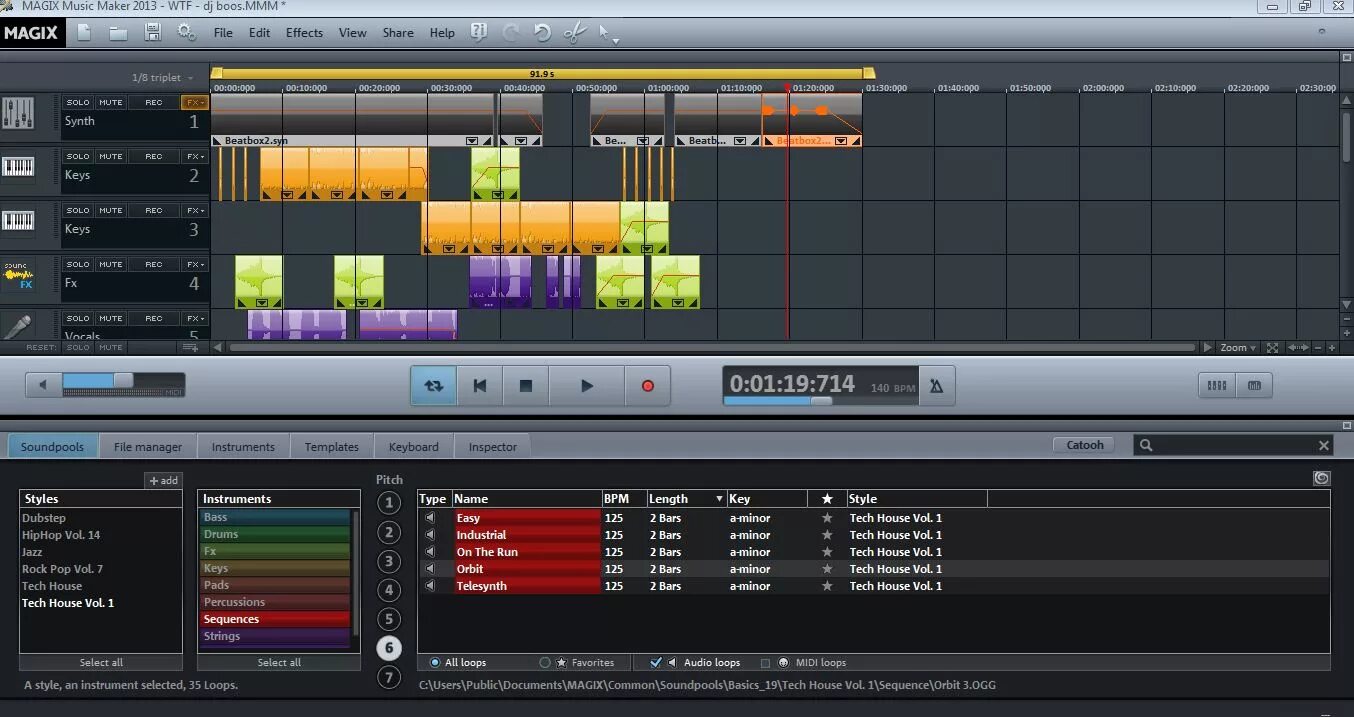The image size is (1354, 717).
Task: Click the microphone icon on Vocals track
Action: (18, 326)
